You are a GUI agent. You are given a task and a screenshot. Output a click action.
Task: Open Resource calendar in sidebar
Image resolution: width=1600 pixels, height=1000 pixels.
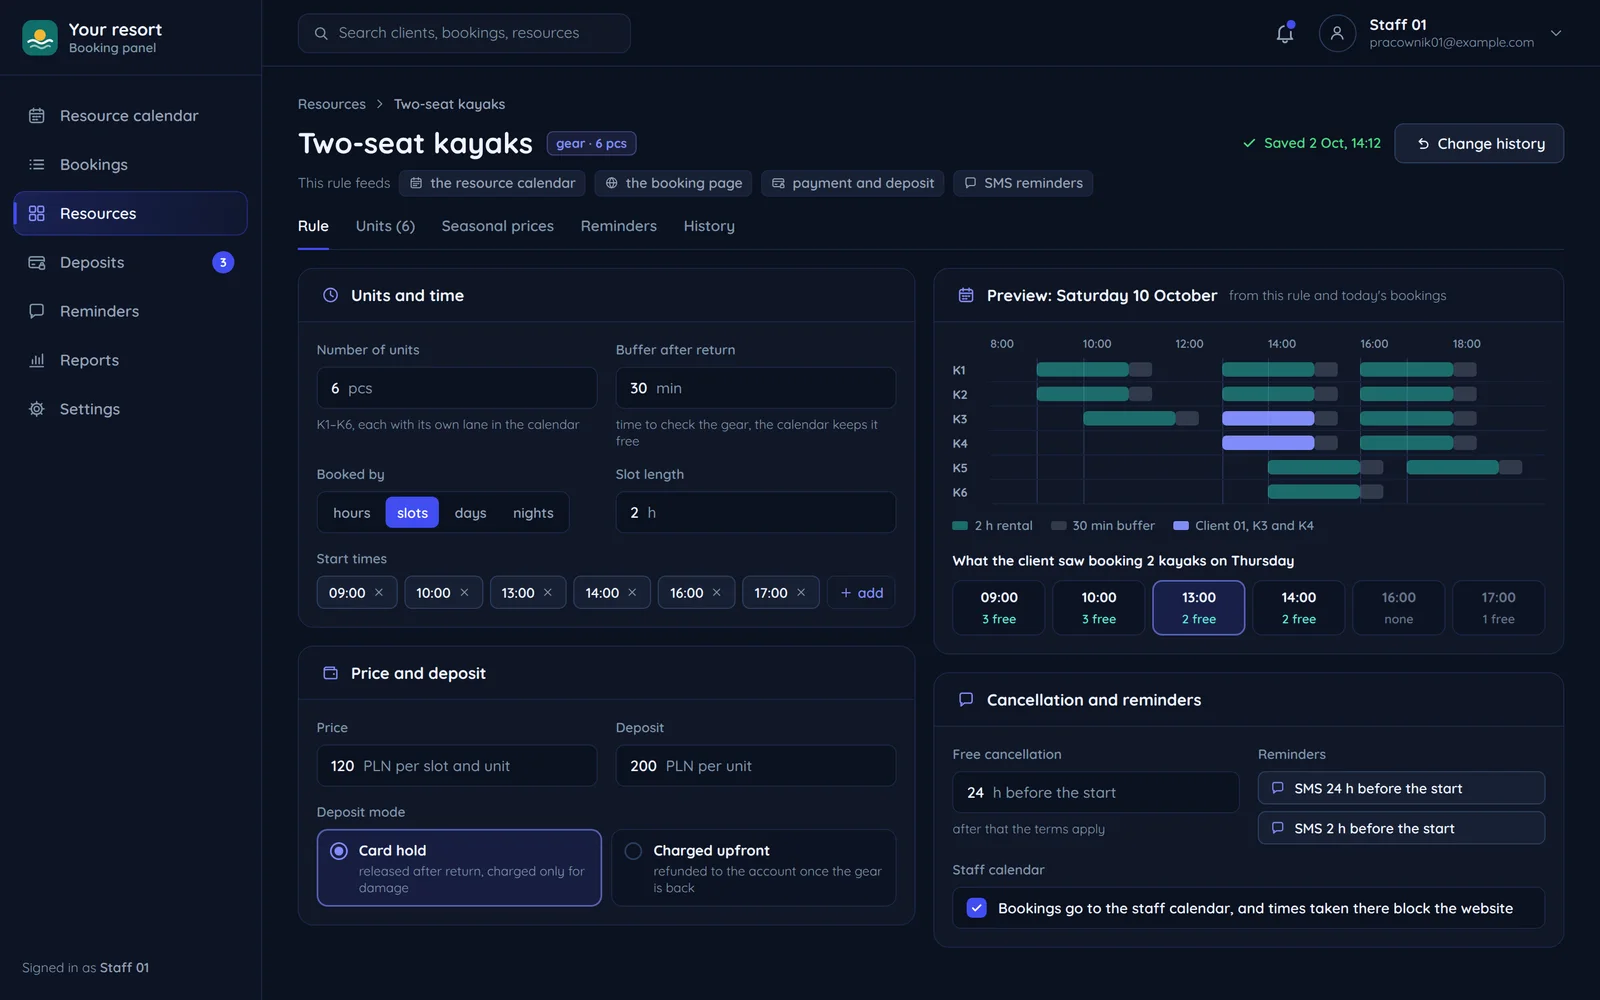click(130, 116)
